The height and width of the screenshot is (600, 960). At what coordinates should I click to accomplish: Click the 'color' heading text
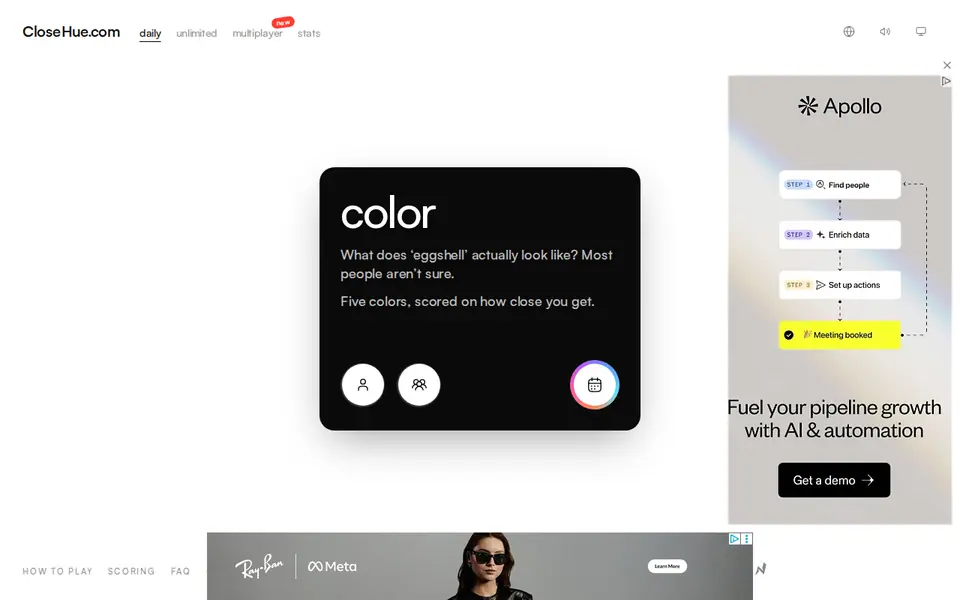[x=388, y=214]
